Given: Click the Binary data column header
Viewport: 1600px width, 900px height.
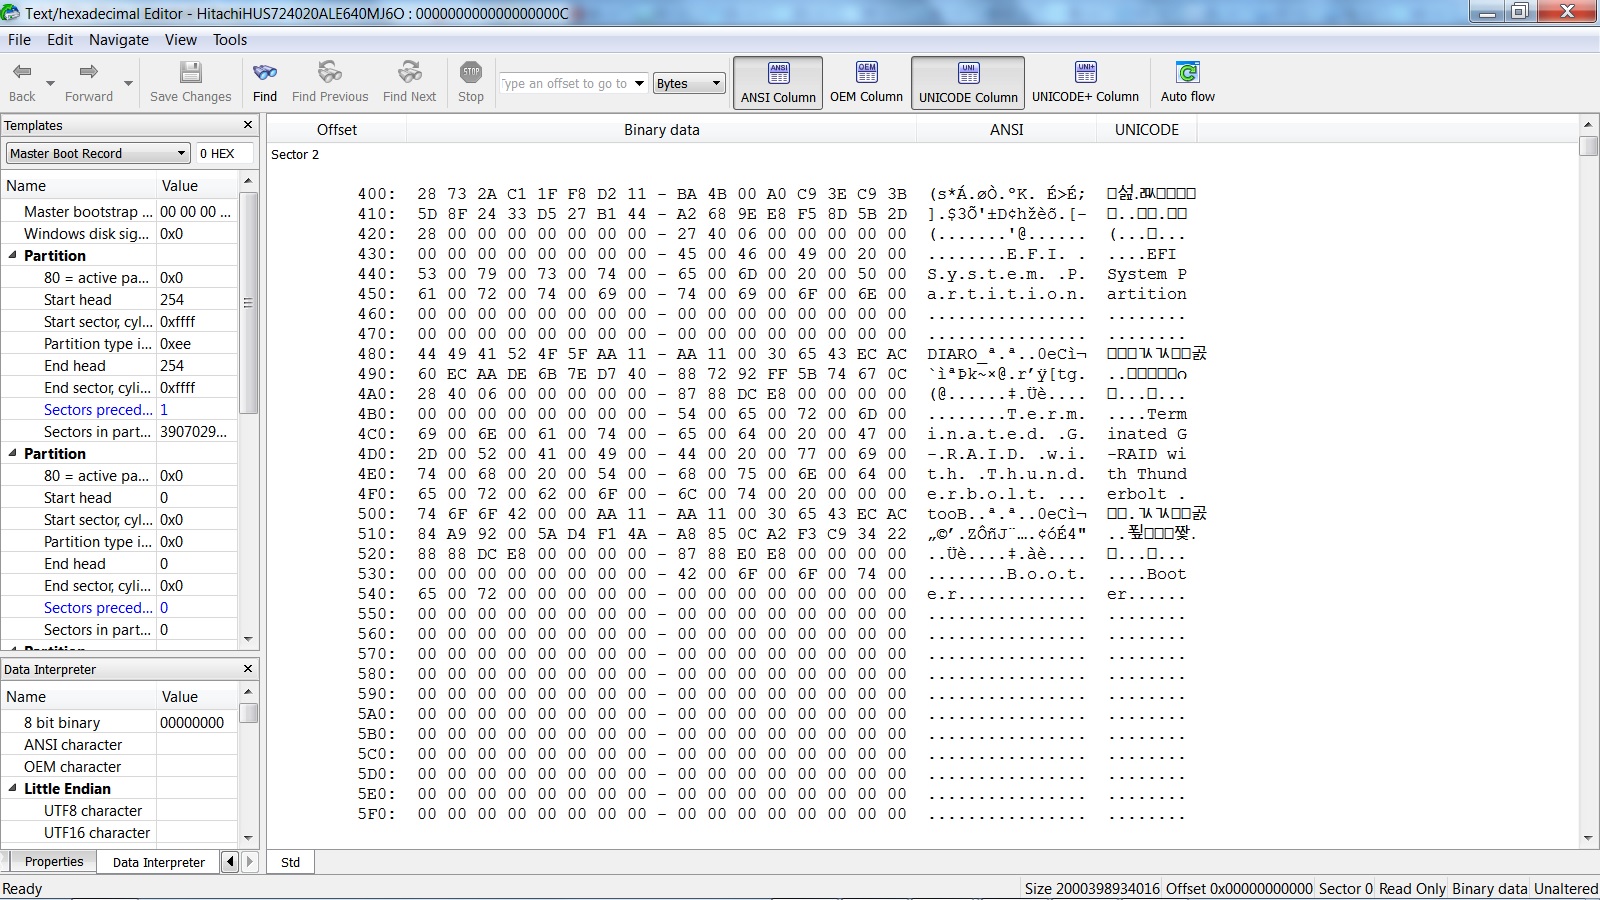Looking at the screenshot, I should (661, 130).
